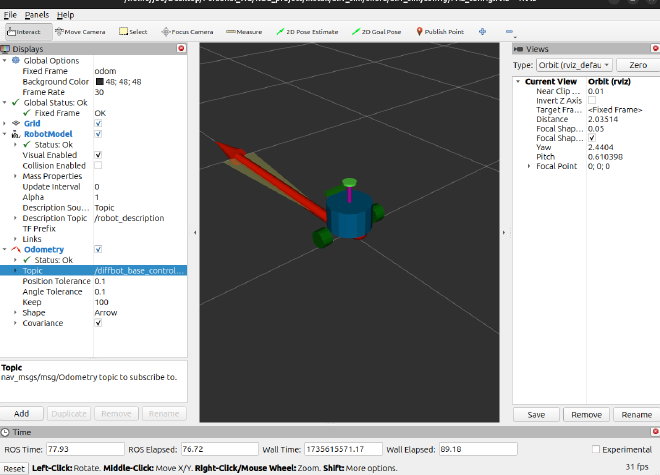Open the view Type dropdown
660x475 pixels.
(x=574, y=65)
